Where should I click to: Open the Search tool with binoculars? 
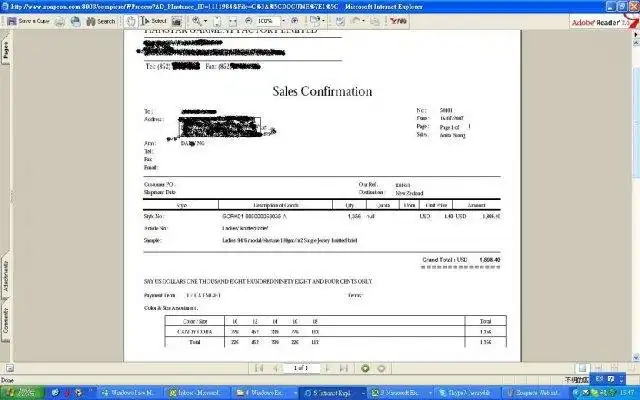pos(100,21)
